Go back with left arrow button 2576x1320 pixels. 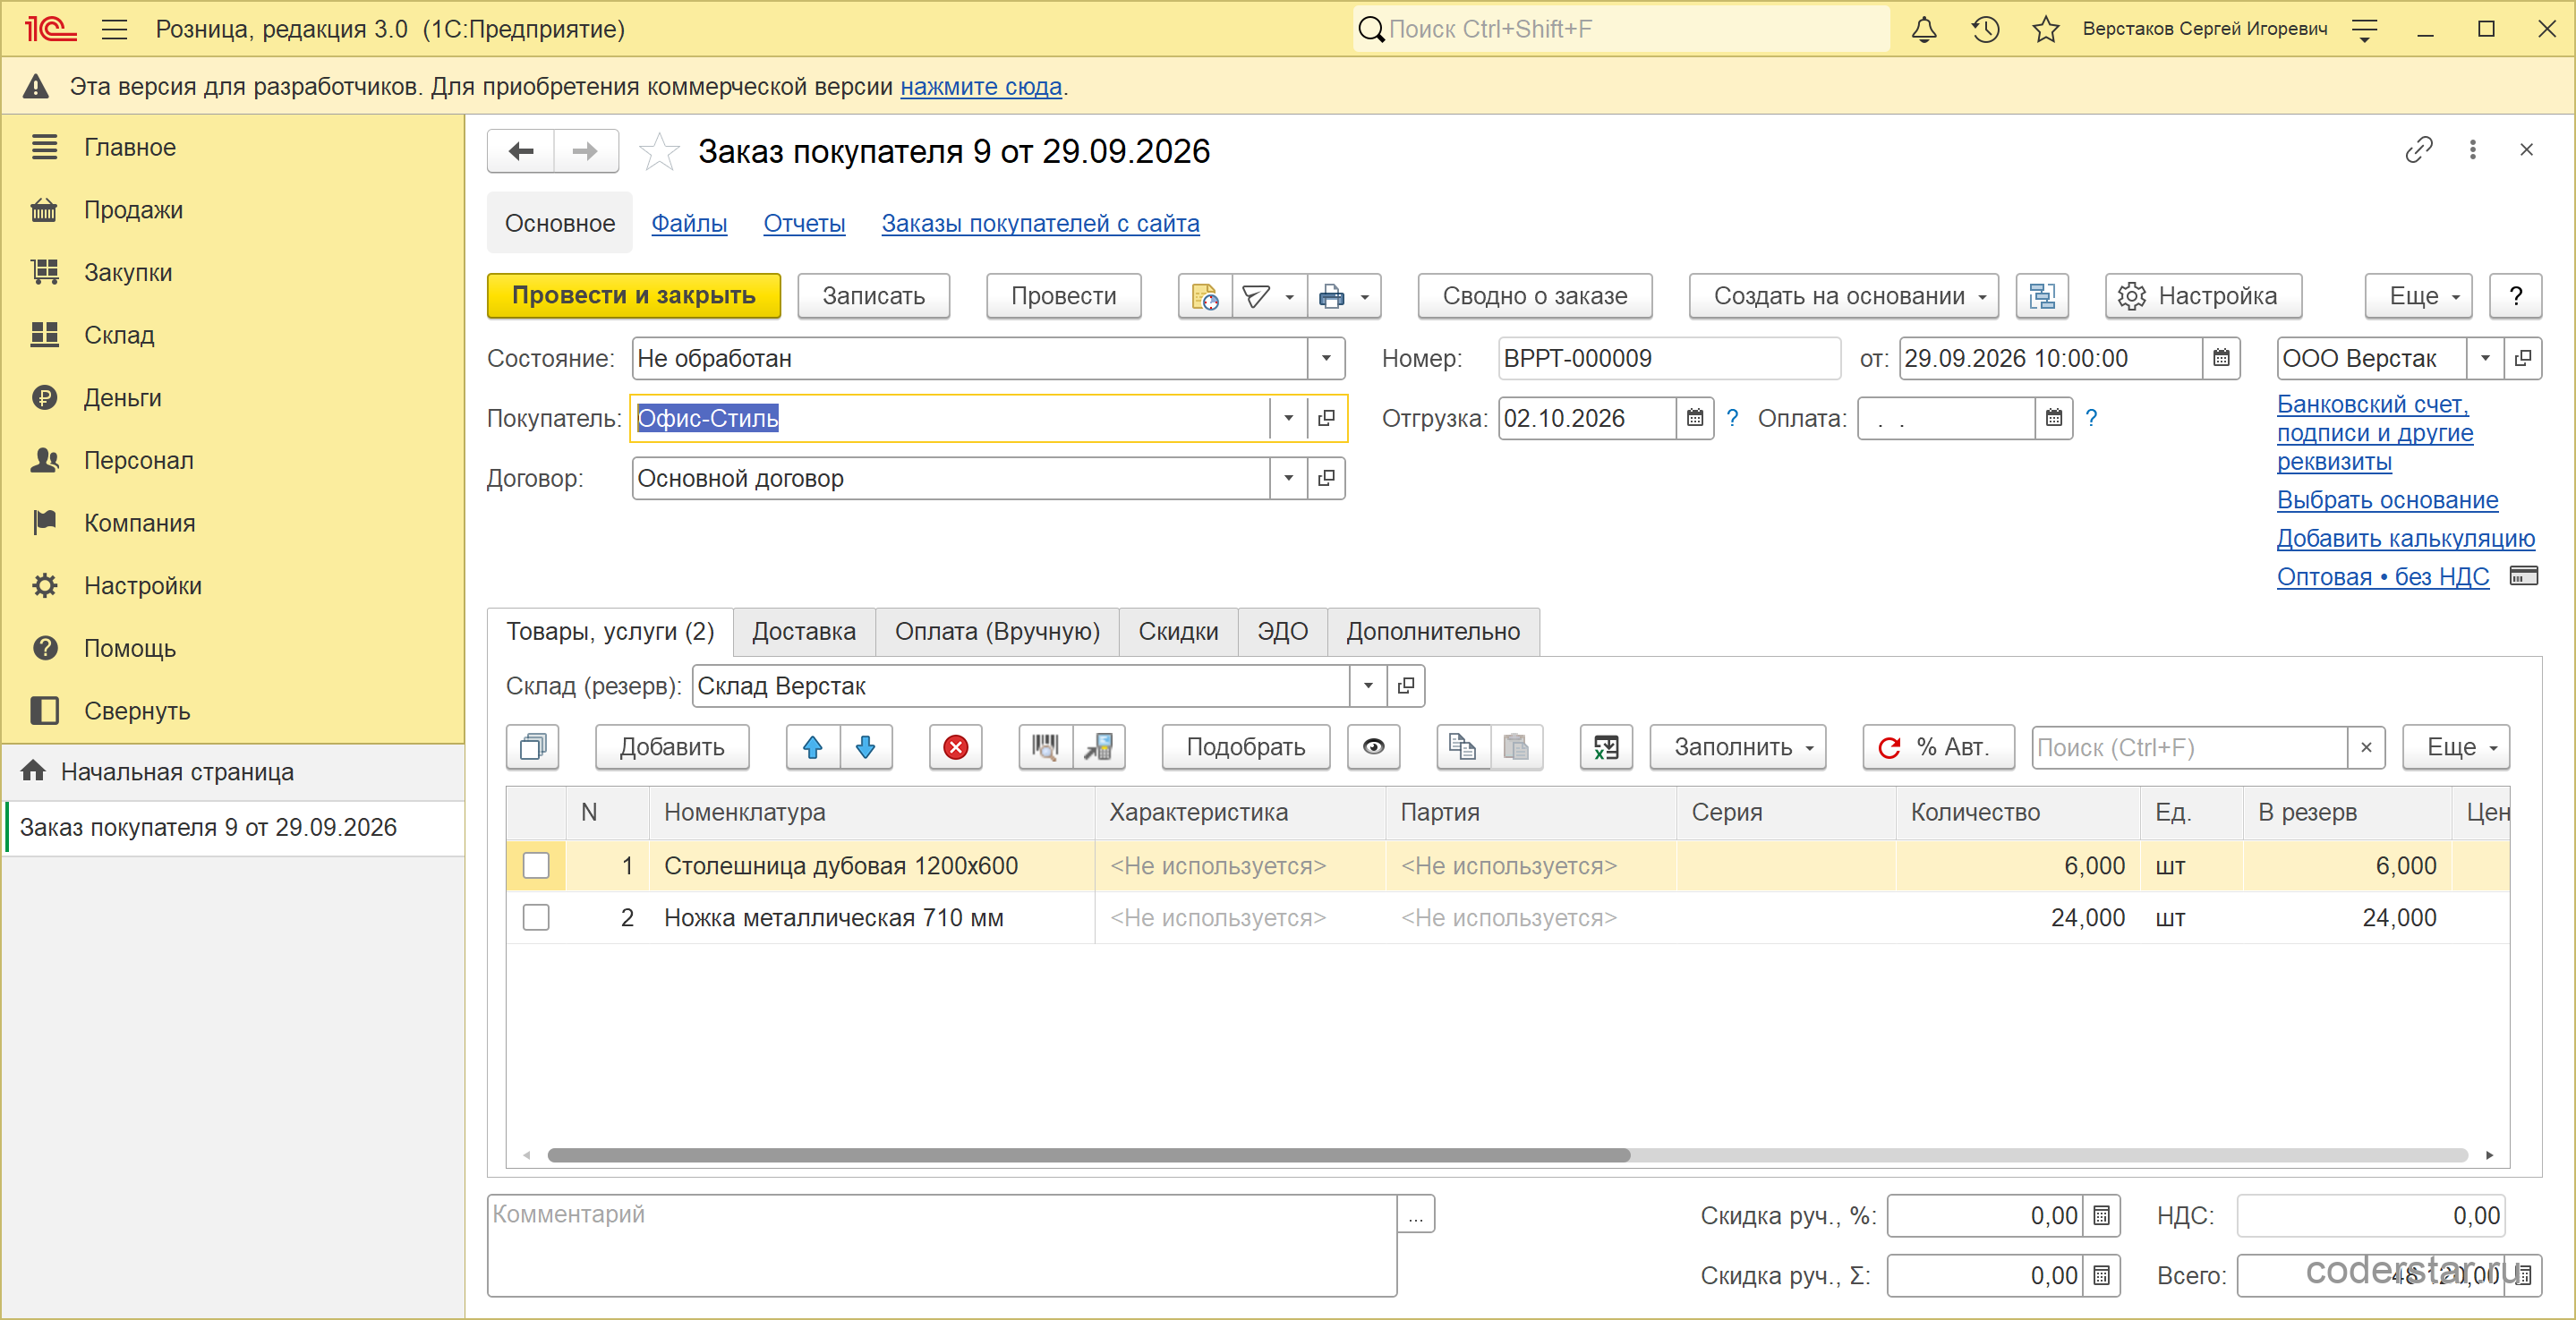point(521,151)
